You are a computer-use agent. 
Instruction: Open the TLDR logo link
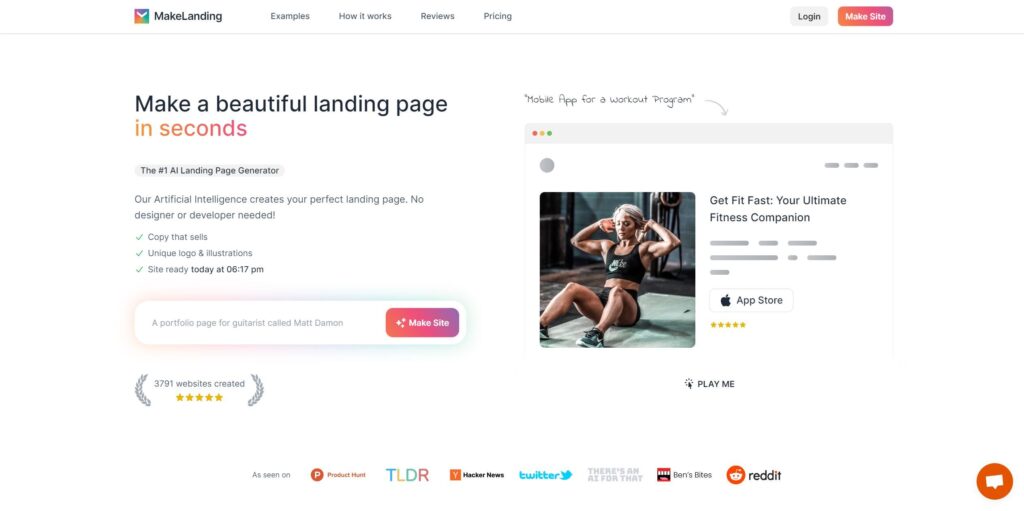click(408, 475)
